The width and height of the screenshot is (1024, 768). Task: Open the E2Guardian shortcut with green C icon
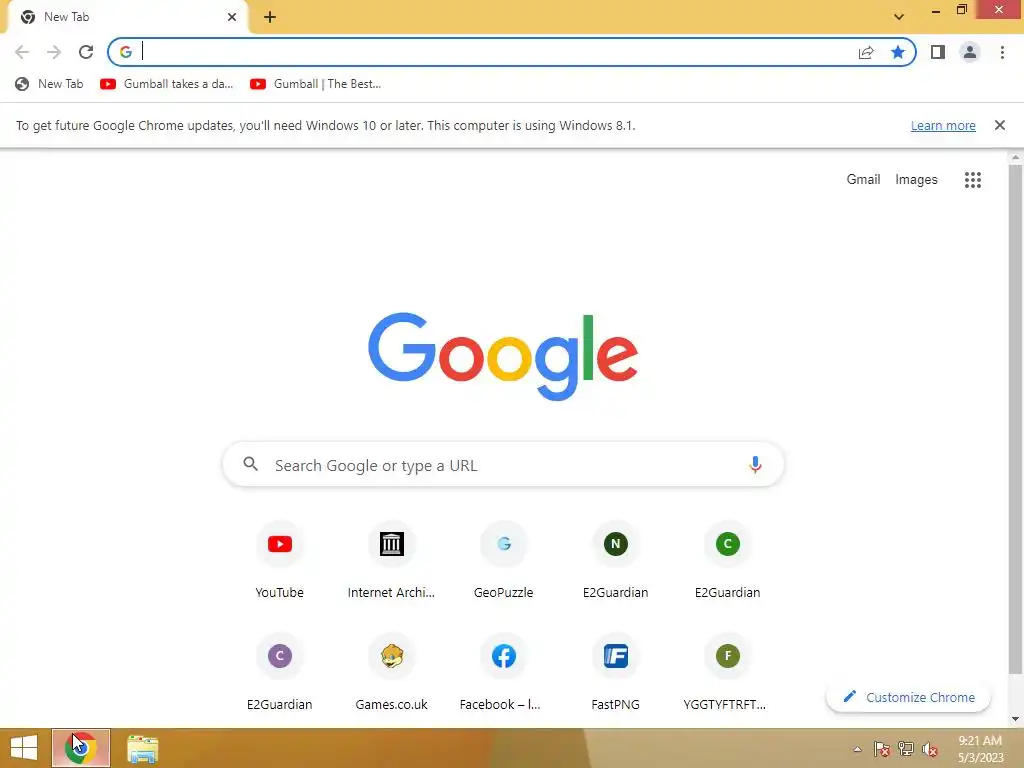pyautogui.click(x=728, y=561)
